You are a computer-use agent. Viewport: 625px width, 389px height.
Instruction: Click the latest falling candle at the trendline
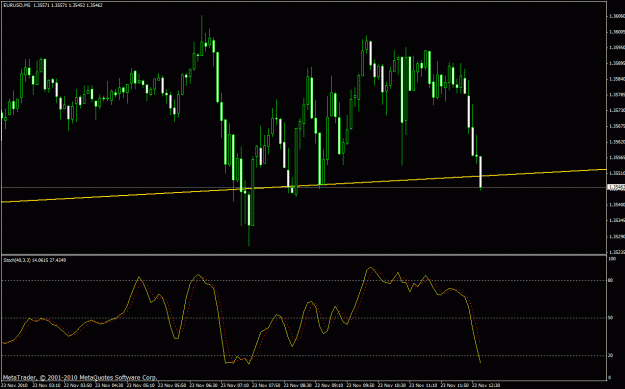[481, 172]
